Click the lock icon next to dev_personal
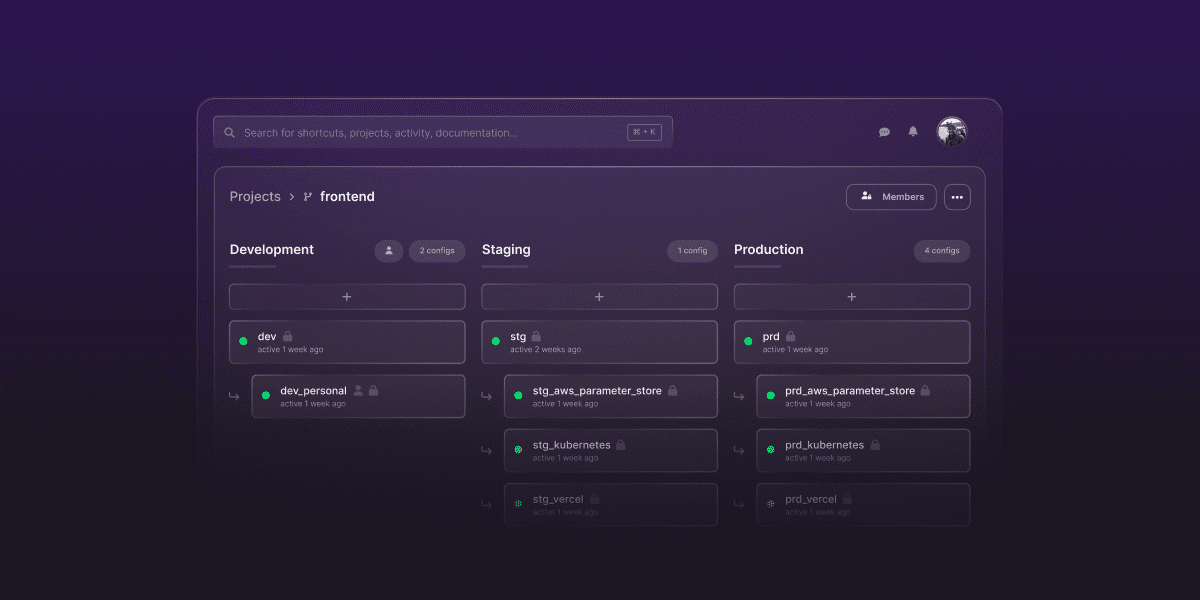This screenshot has height=600, width=1200. (373, 391)
